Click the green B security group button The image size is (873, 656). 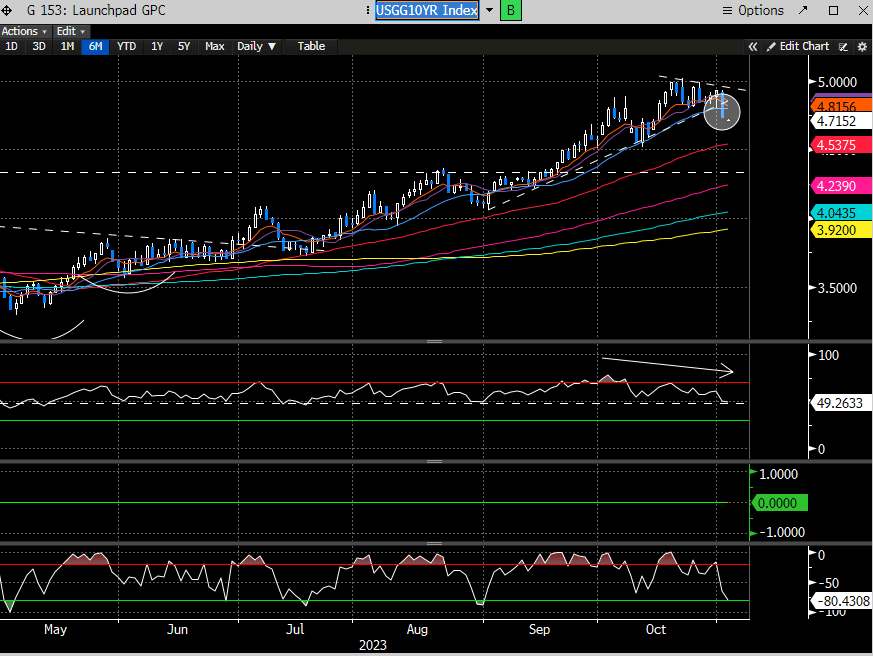coord(511,10)
